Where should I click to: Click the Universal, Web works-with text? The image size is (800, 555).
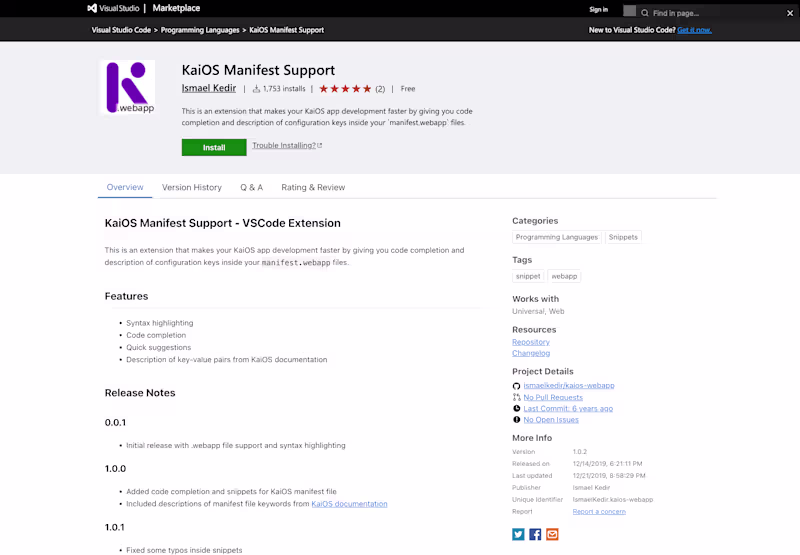[x=538, y=311]
